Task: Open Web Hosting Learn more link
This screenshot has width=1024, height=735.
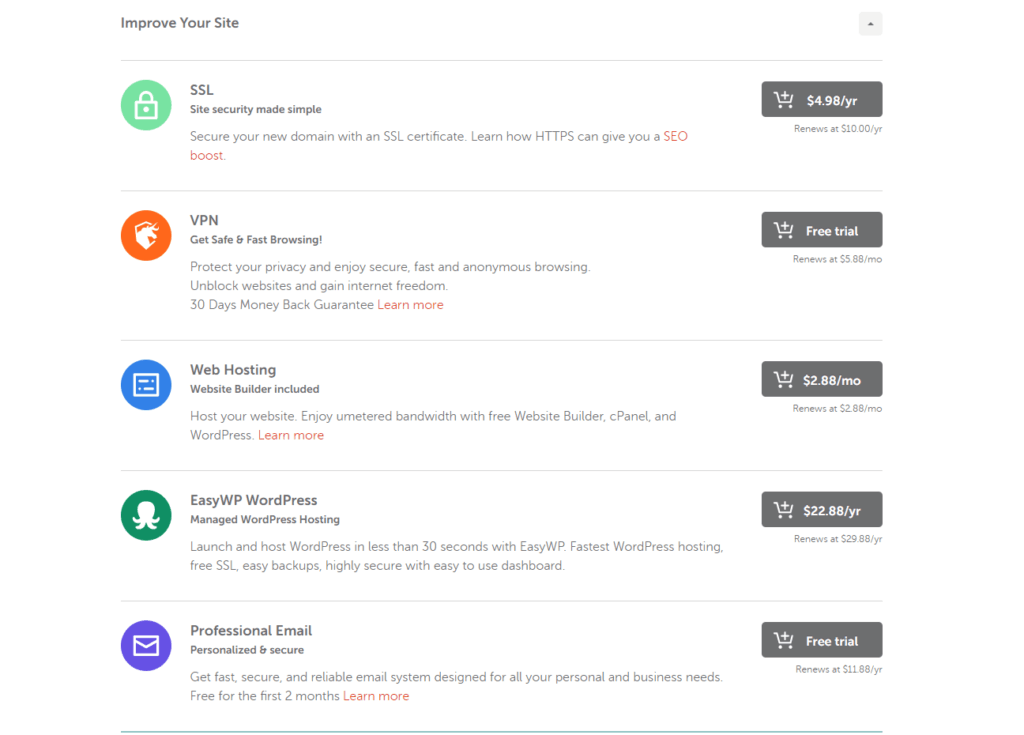Action: [291, 435]
